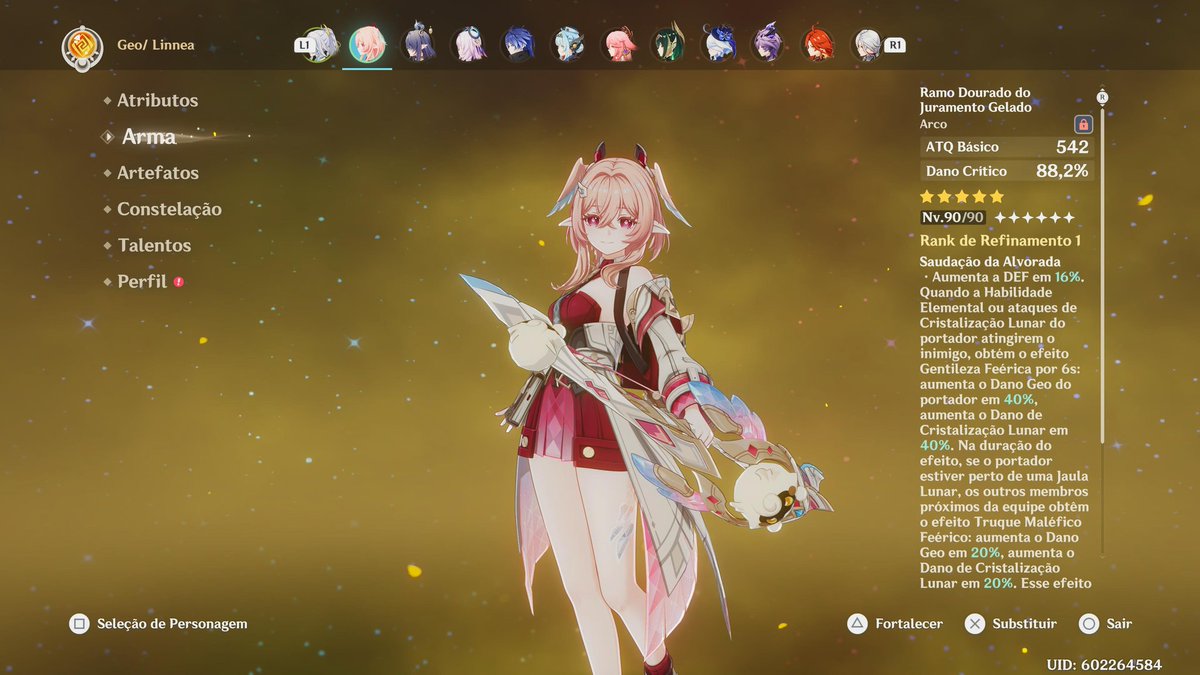Select the red-haired character portrait
Screen dimensions: 1200x675
[x=818, y=45]
